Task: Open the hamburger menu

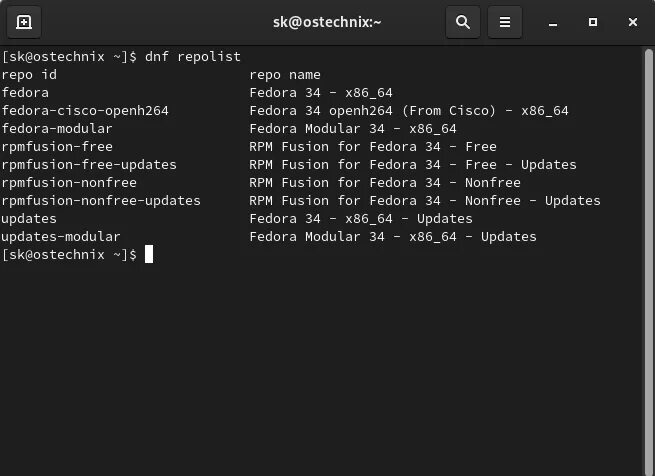Action: click(x=505, y=21)
